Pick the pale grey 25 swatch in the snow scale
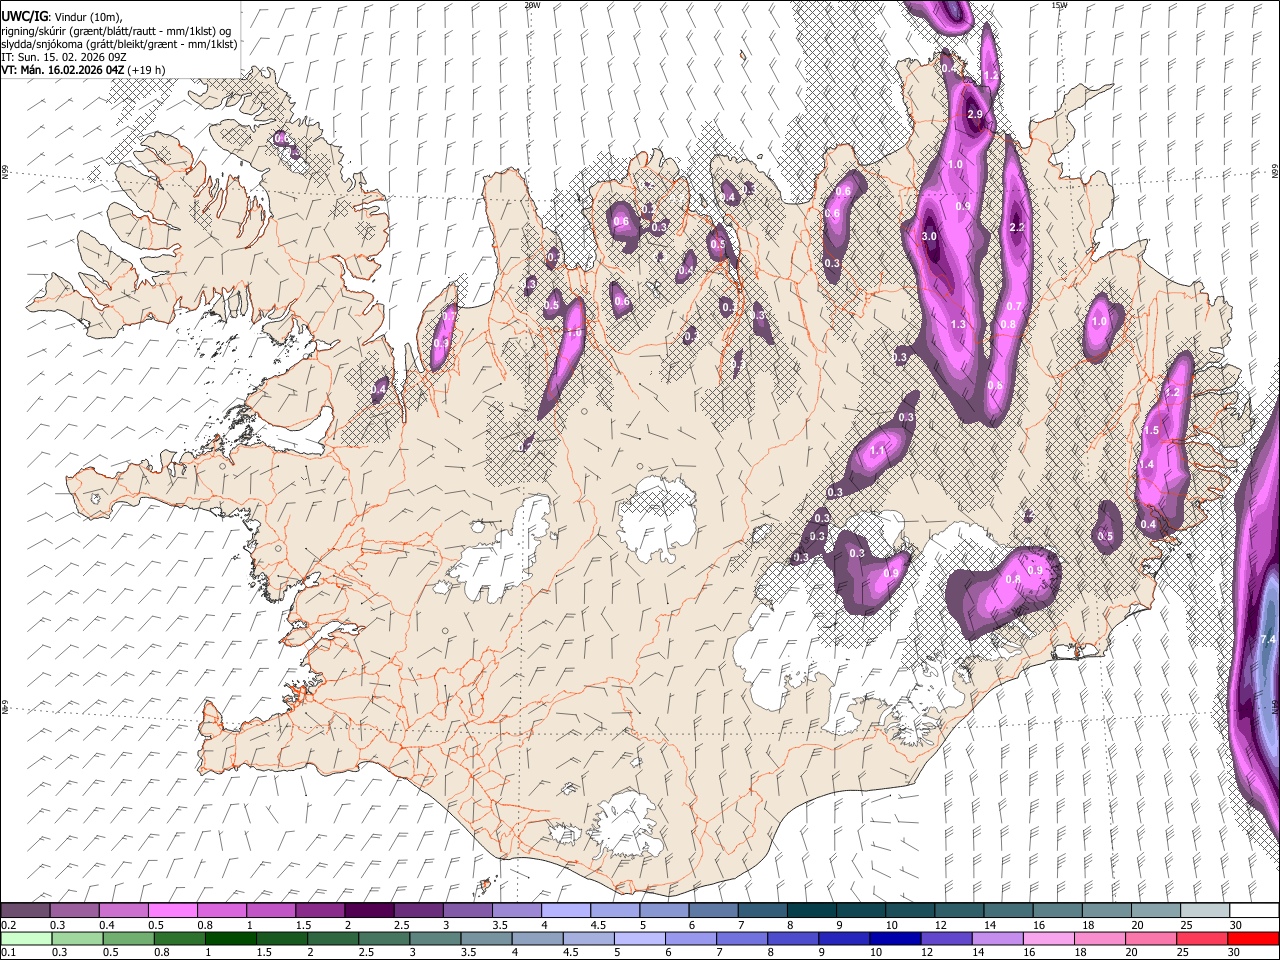This screenshot has width=1280, height=960. 1205,910
